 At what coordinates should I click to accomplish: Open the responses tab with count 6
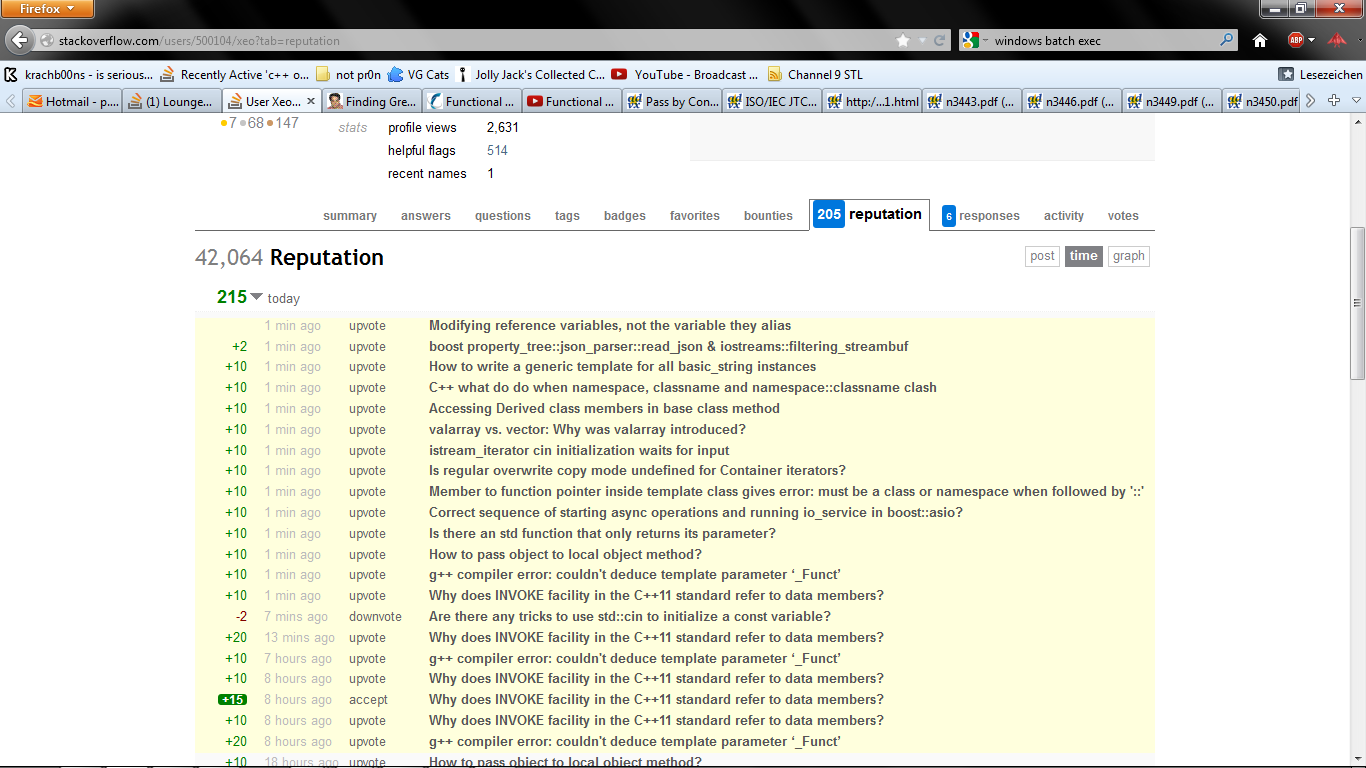(981, 216)
